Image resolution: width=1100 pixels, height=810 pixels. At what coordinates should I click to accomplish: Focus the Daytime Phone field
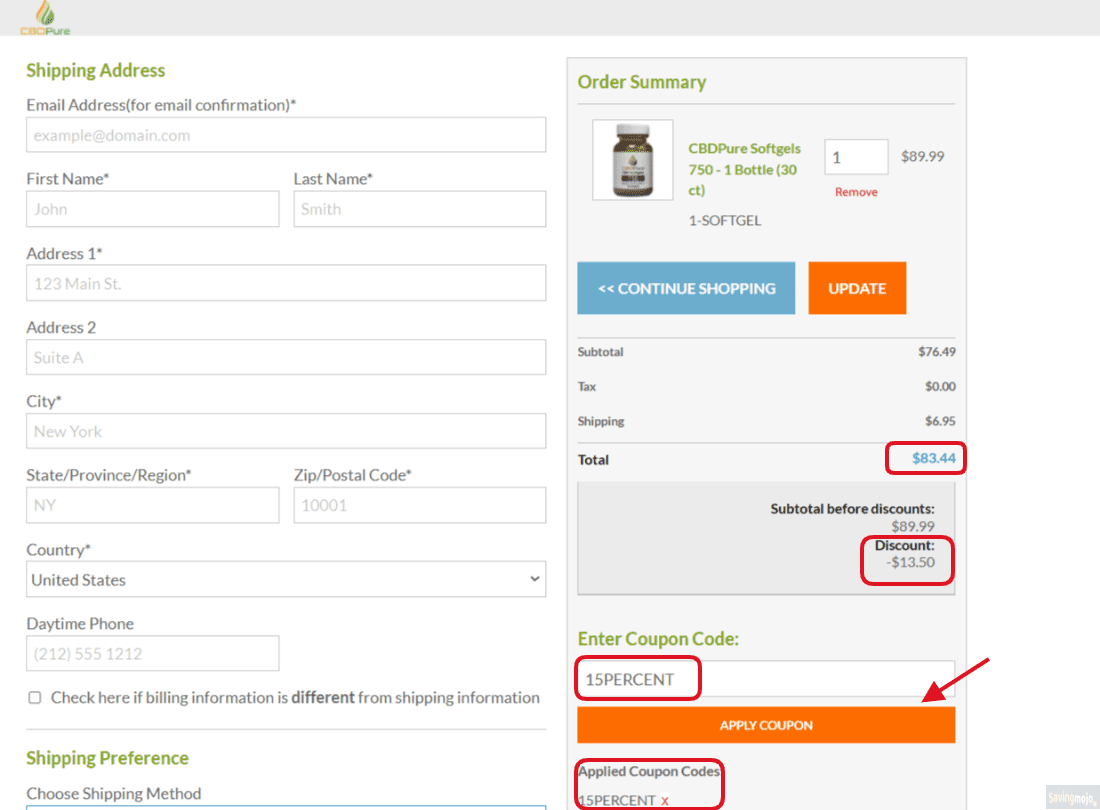pyautogui.click(x=152, y=654)
